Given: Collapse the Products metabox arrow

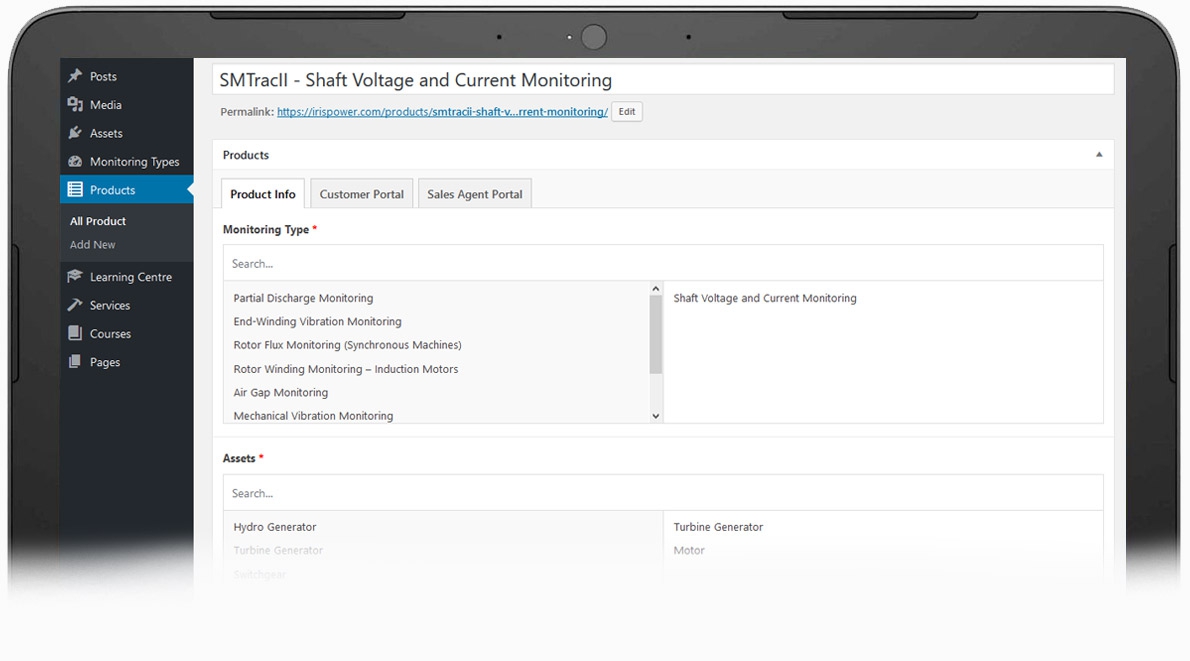Looking at the screenshot, I should [1099, 155].
